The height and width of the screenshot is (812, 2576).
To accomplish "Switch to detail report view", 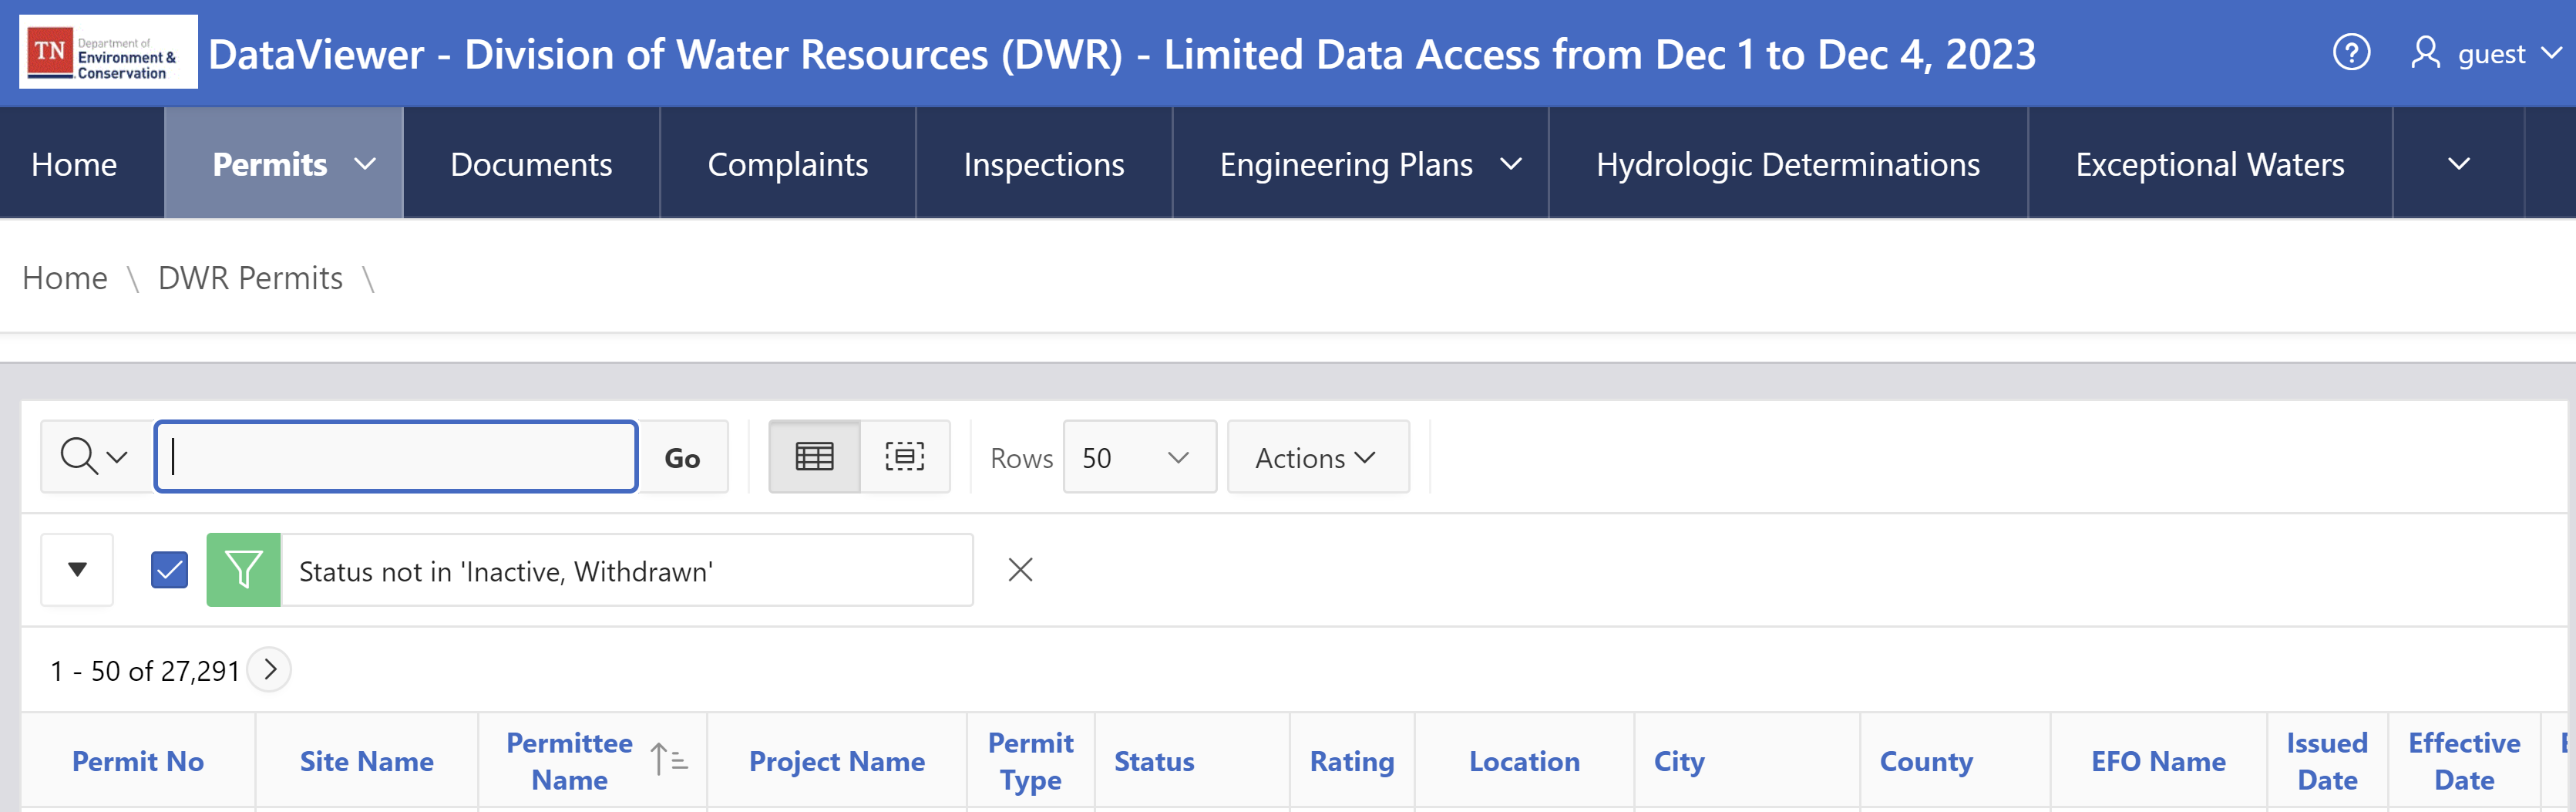I will 904,457.
